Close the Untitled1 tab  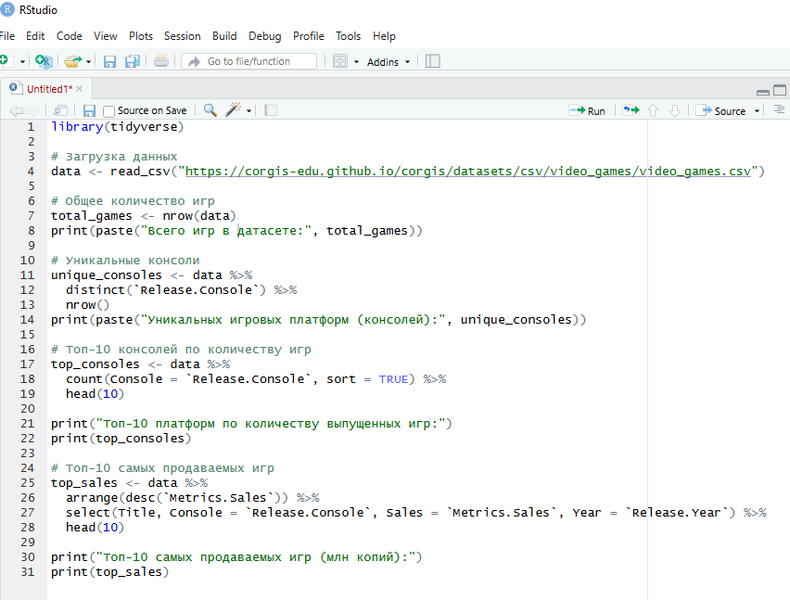pos(79,89)
